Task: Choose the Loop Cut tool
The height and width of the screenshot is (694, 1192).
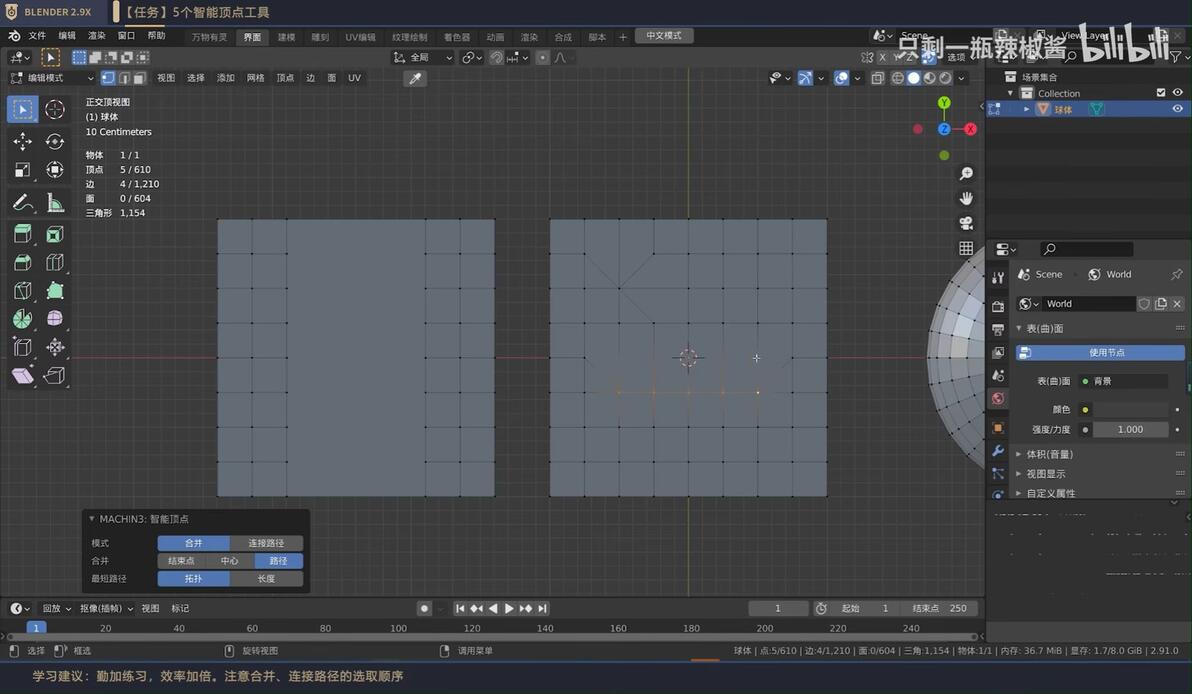Action: tap(55, 262)
